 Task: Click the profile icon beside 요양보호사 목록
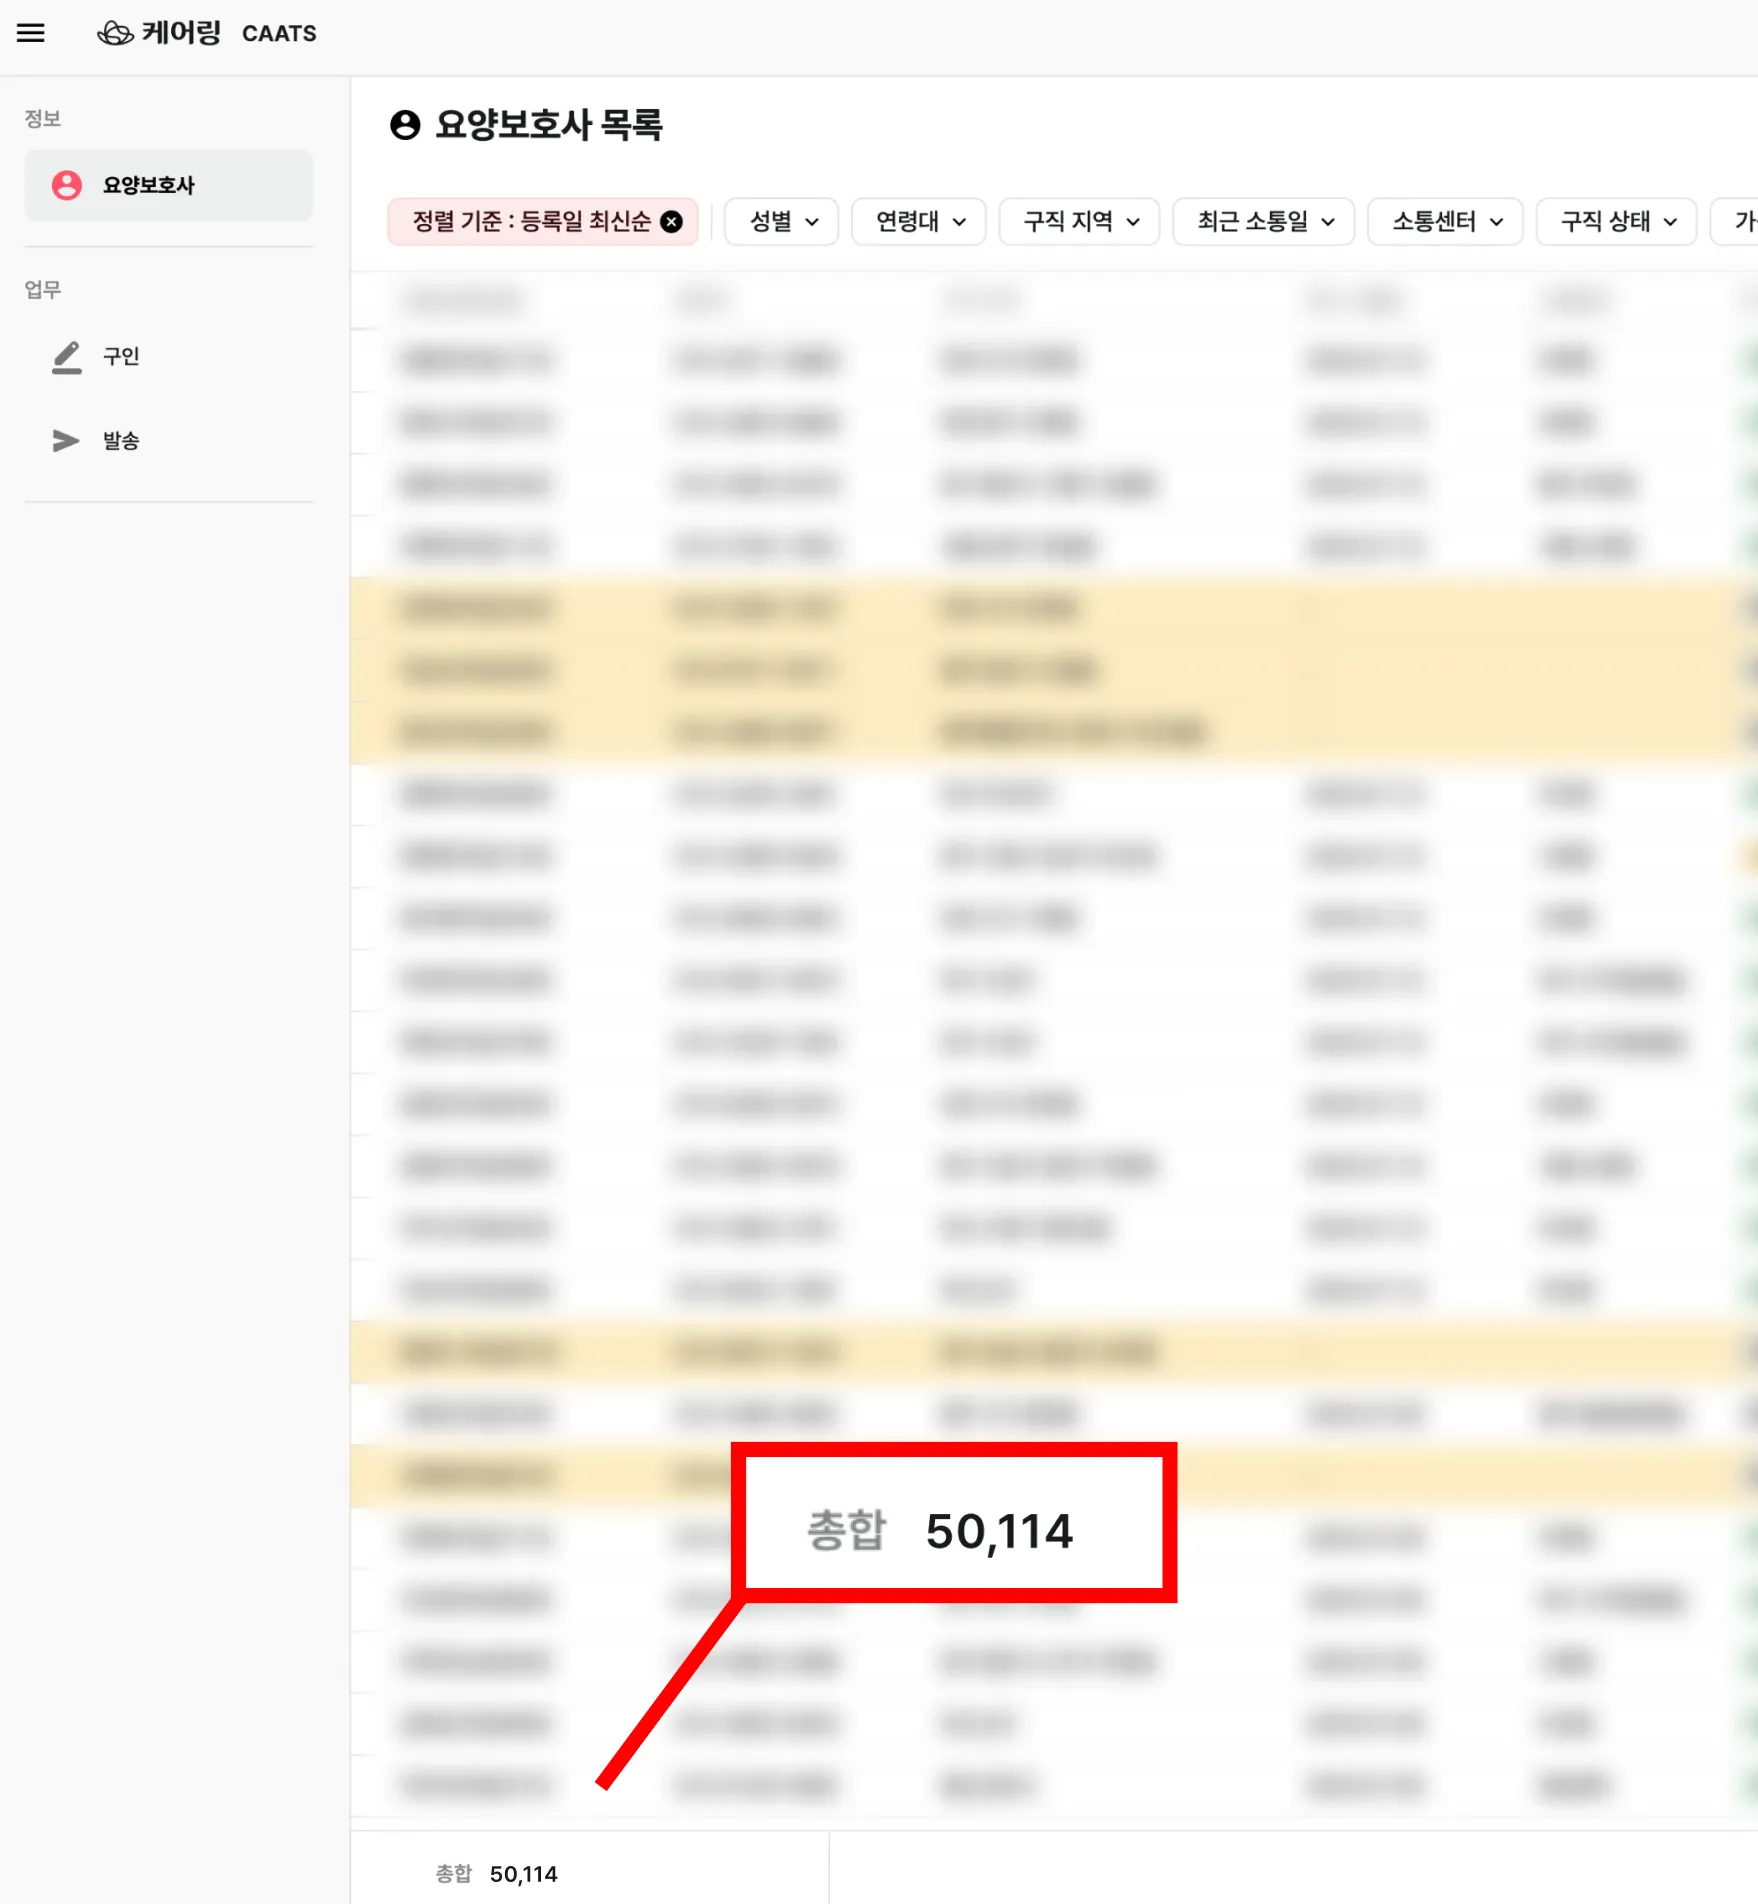[x=405, y=125]
